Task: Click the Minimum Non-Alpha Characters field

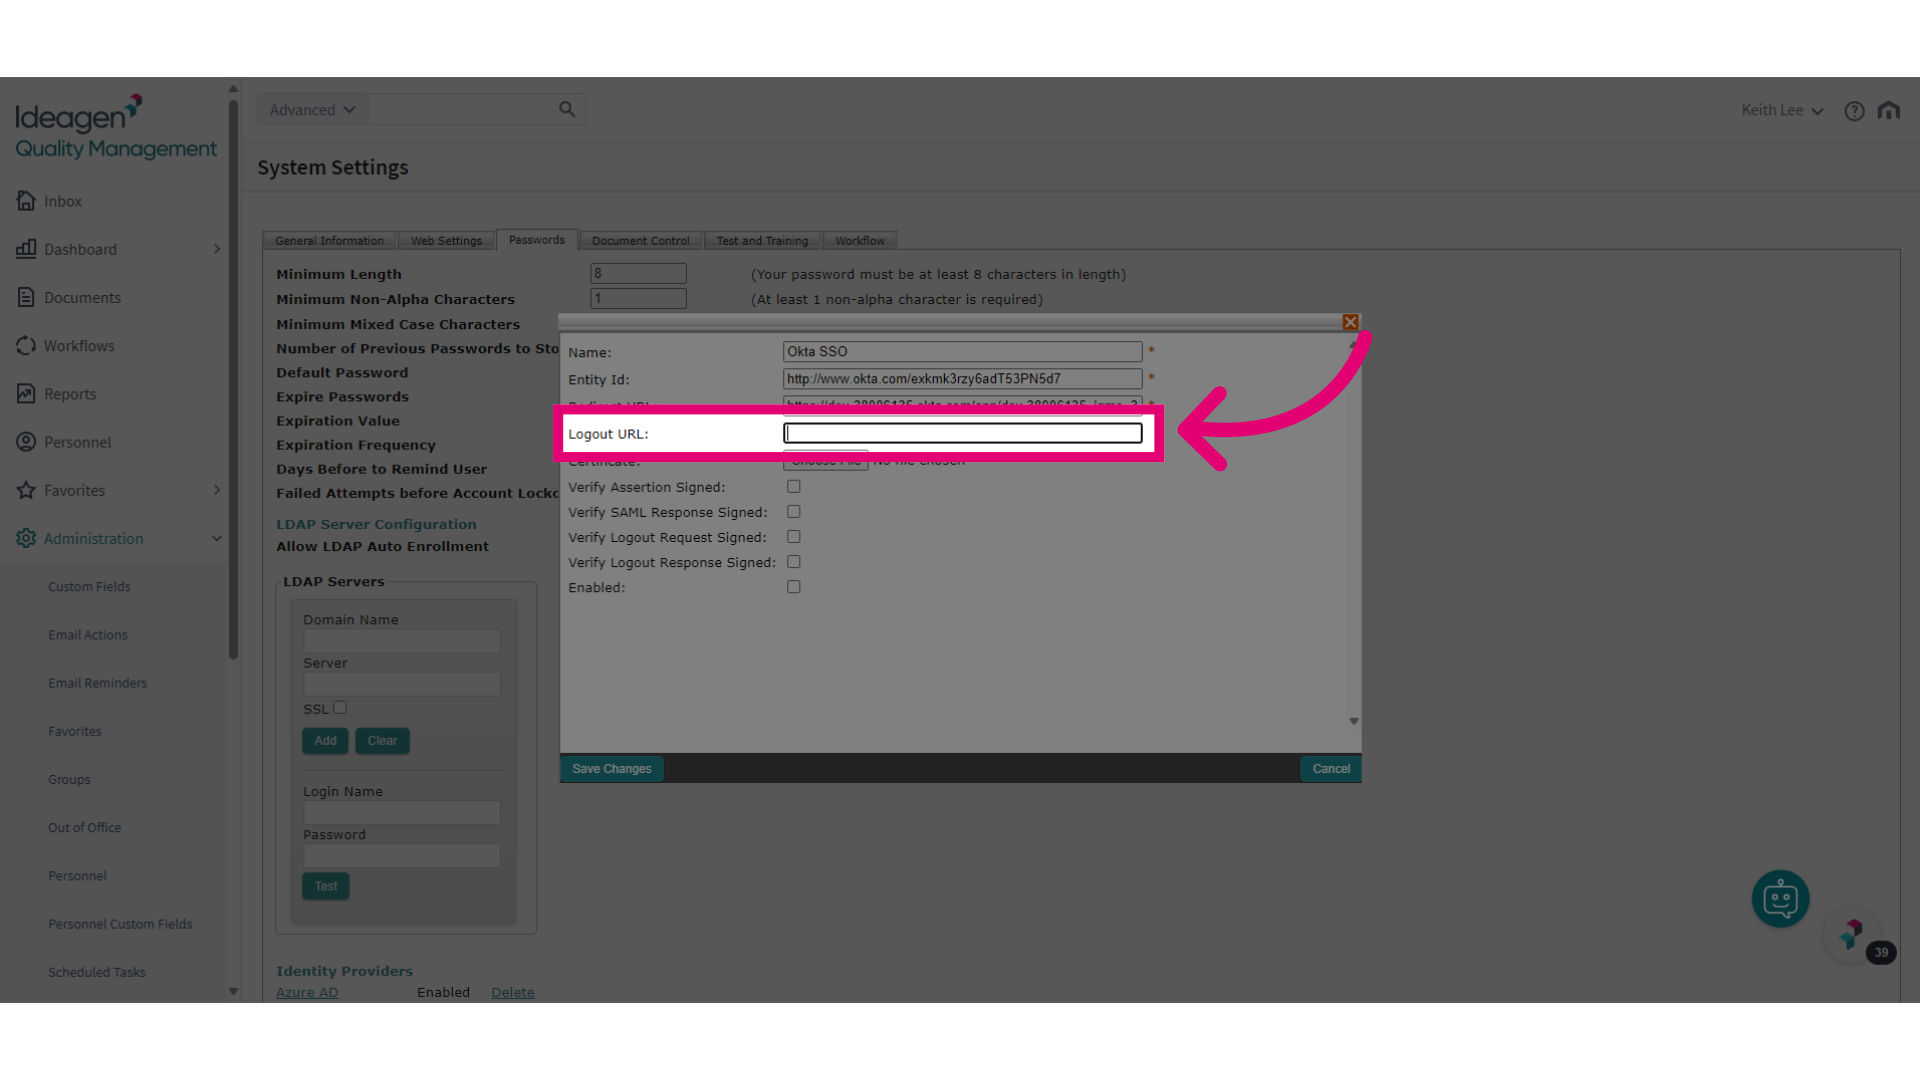Action: (x=638, y=298)
